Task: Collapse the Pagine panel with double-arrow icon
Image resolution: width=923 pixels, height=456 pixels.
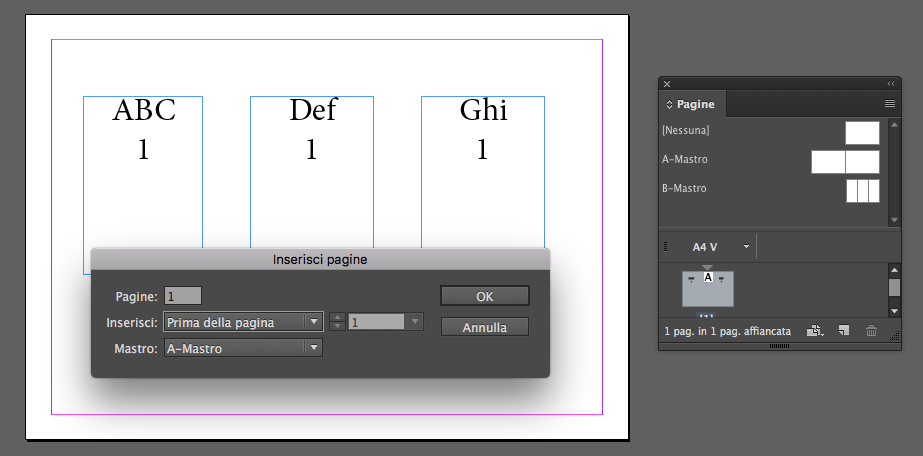Action: (891, 84)
